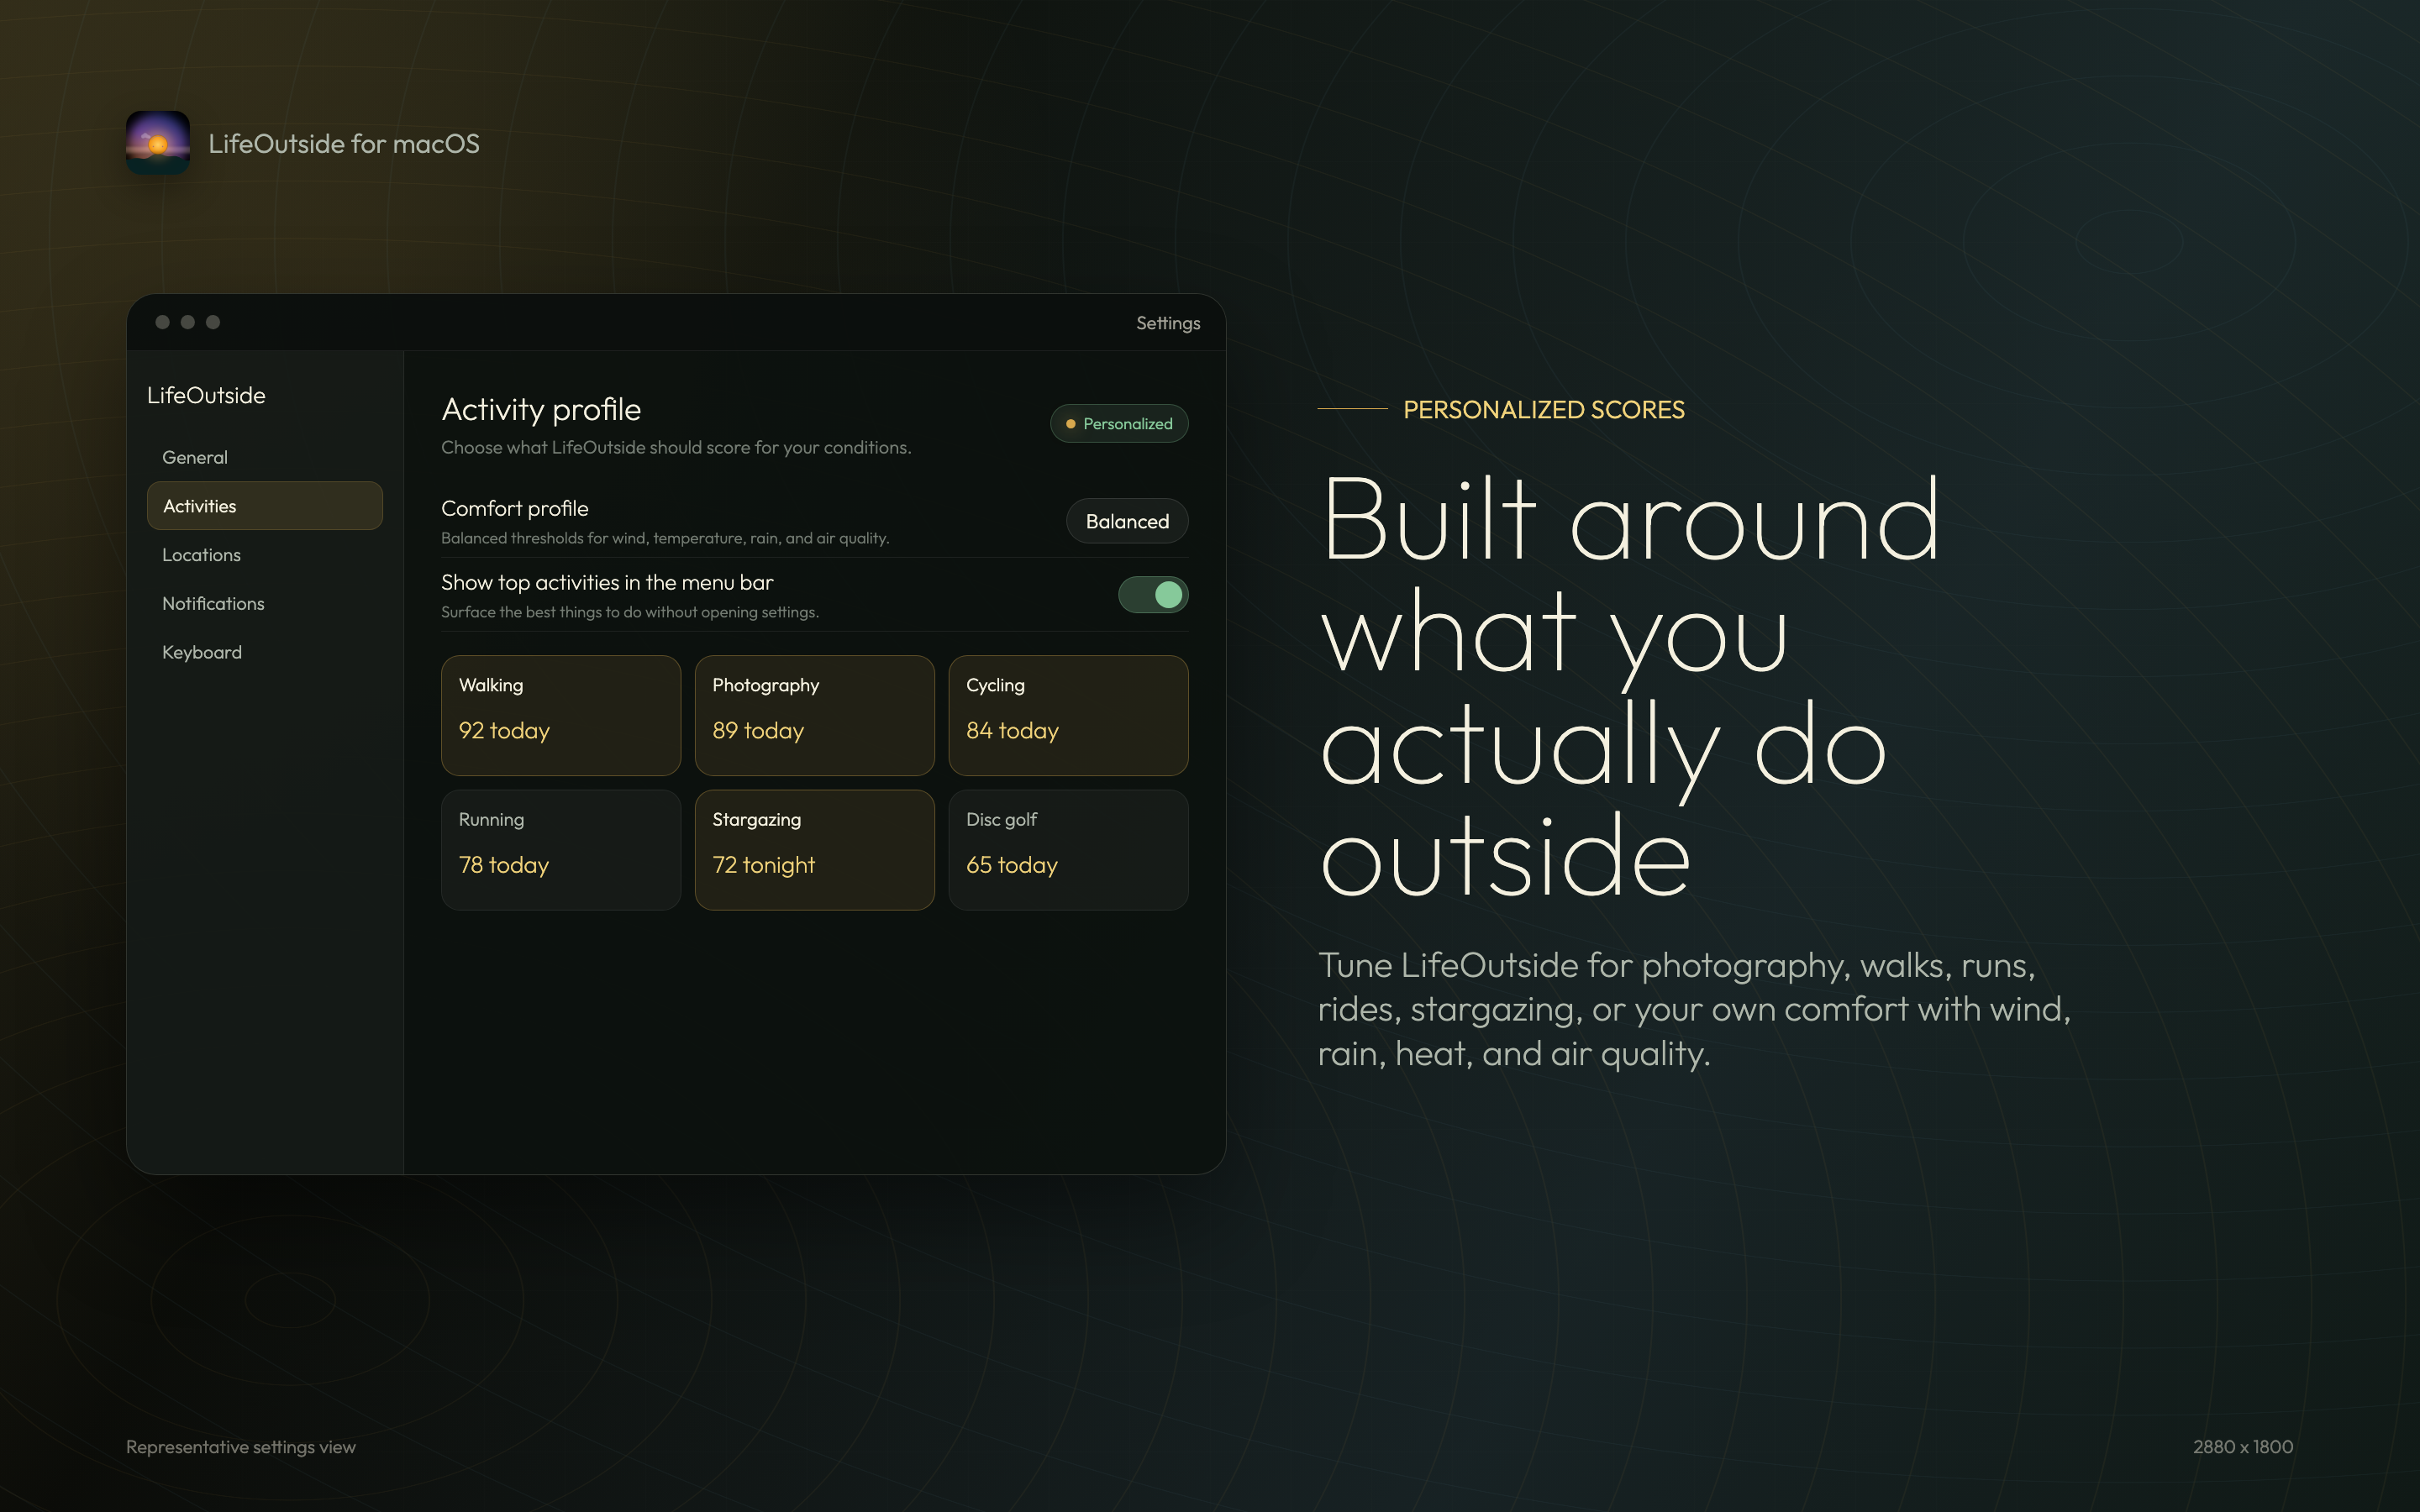Click 'Surface the best things to do' text

(x=630, y=612)
